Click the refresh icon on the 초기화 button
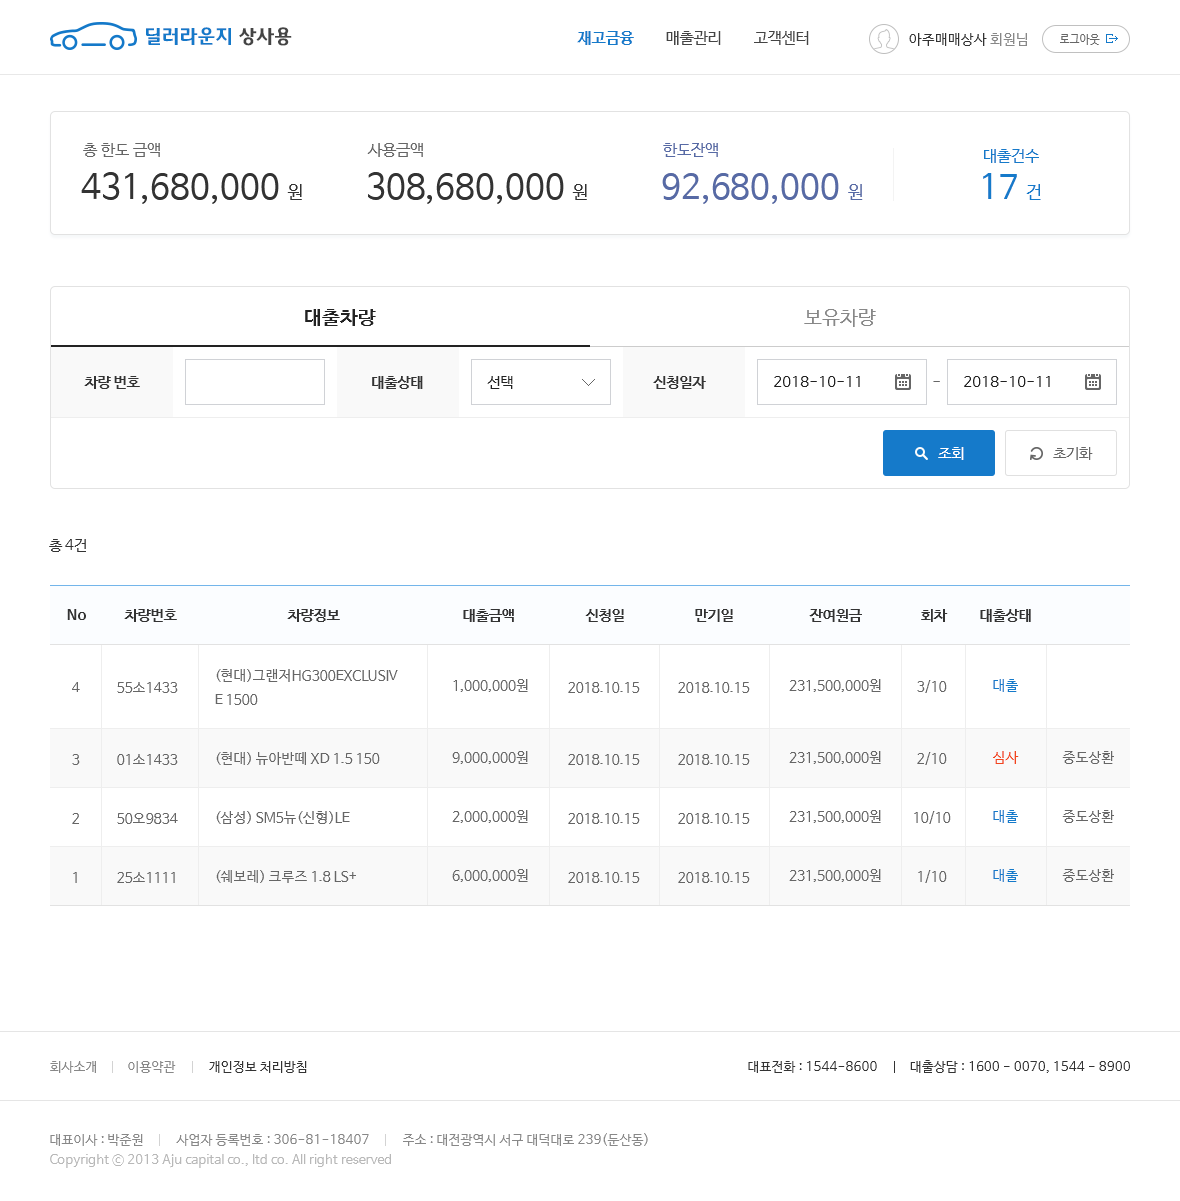 (1035, 453)
